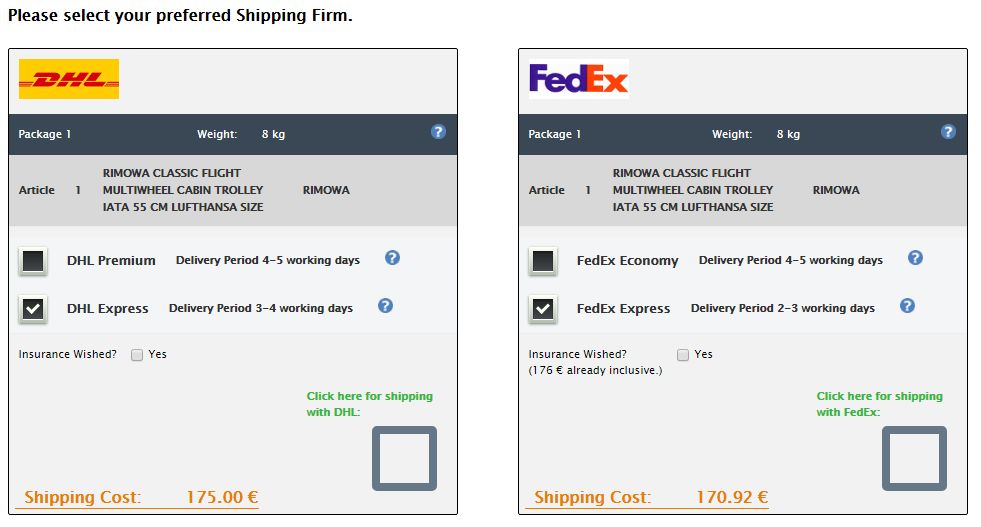
Task: Click 'Click here for shipping with DHL' text
Action: pos(369,404)
